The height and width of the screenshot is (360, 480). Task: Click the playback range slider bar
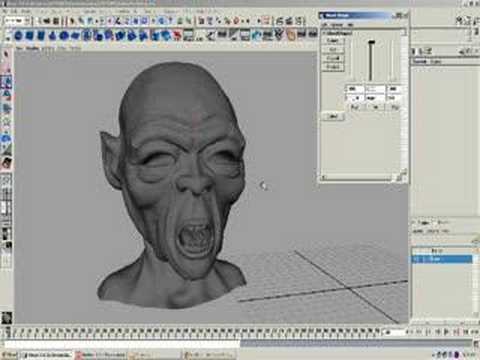click(x=122, y=343)
